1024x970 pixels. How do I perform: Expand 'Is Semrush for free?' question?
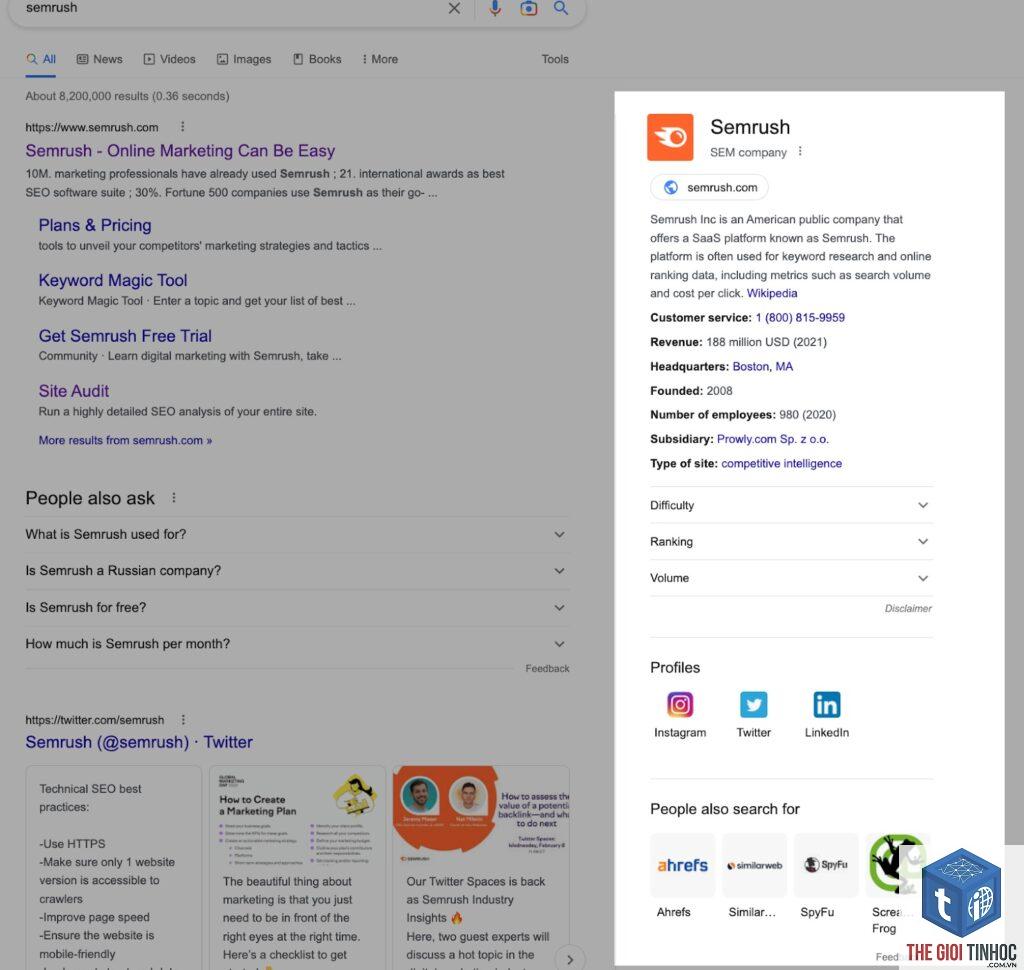[297, 607]
